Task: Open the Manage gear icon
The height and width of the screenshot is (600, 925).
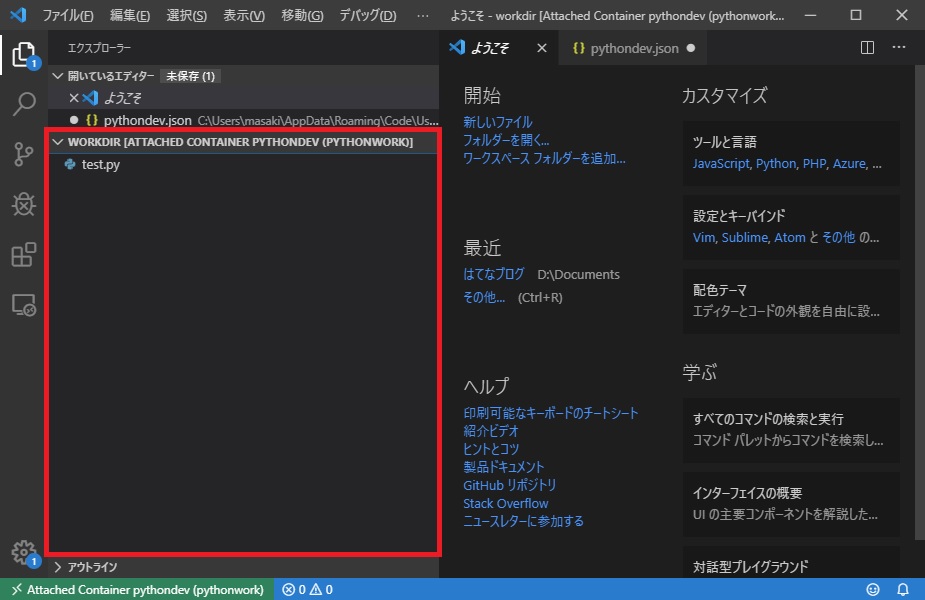Action: coord(24,551)
